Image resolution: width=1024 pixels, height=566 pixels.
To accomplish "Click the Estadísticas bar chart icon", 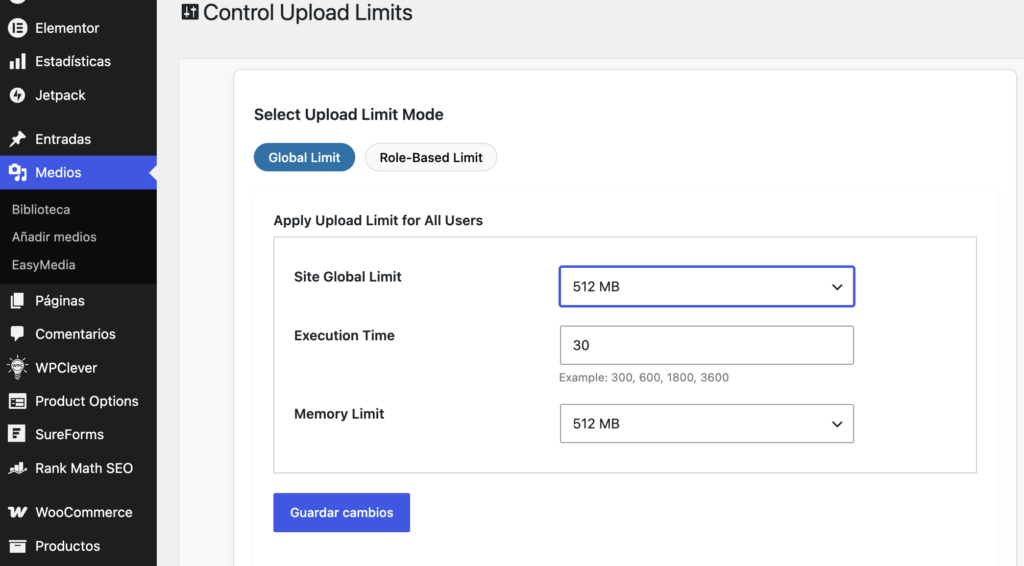I will [x=18, y=61].
